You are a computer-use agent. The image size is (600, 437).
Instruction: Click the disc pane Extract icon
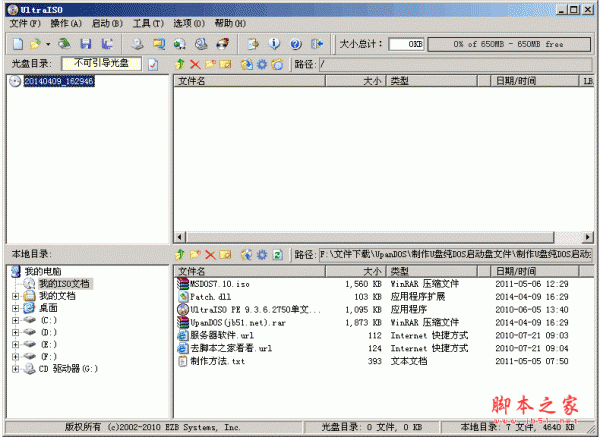(x=246, y=64)
